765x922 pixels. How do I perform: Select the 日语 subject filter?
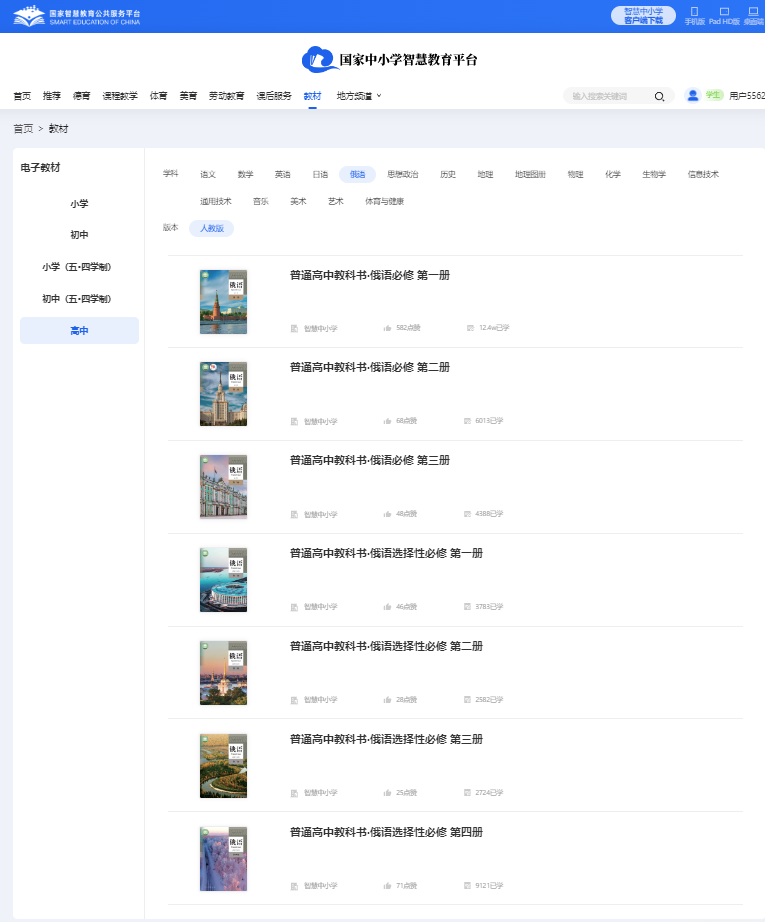[320, 174]
